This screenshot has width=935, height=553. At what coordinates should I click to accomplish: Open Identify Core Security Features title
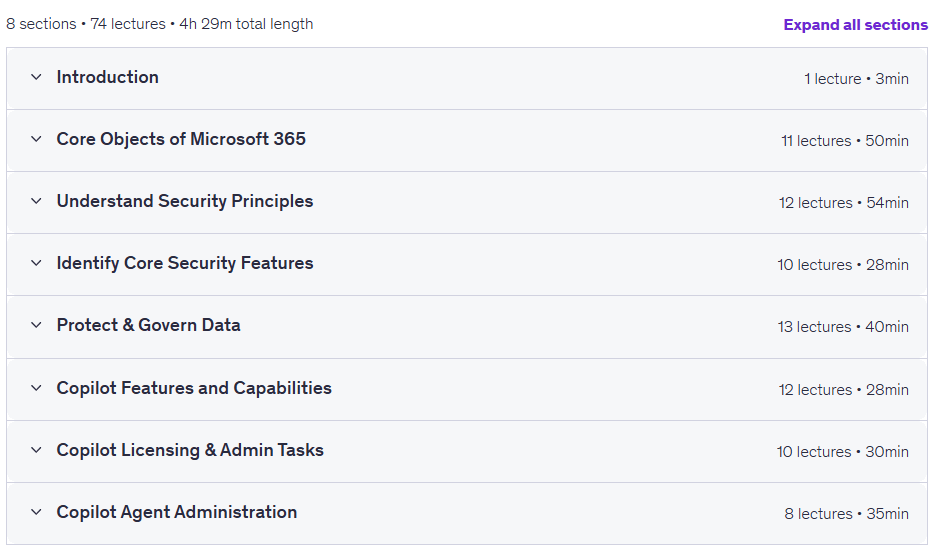[x=184, y=263]
